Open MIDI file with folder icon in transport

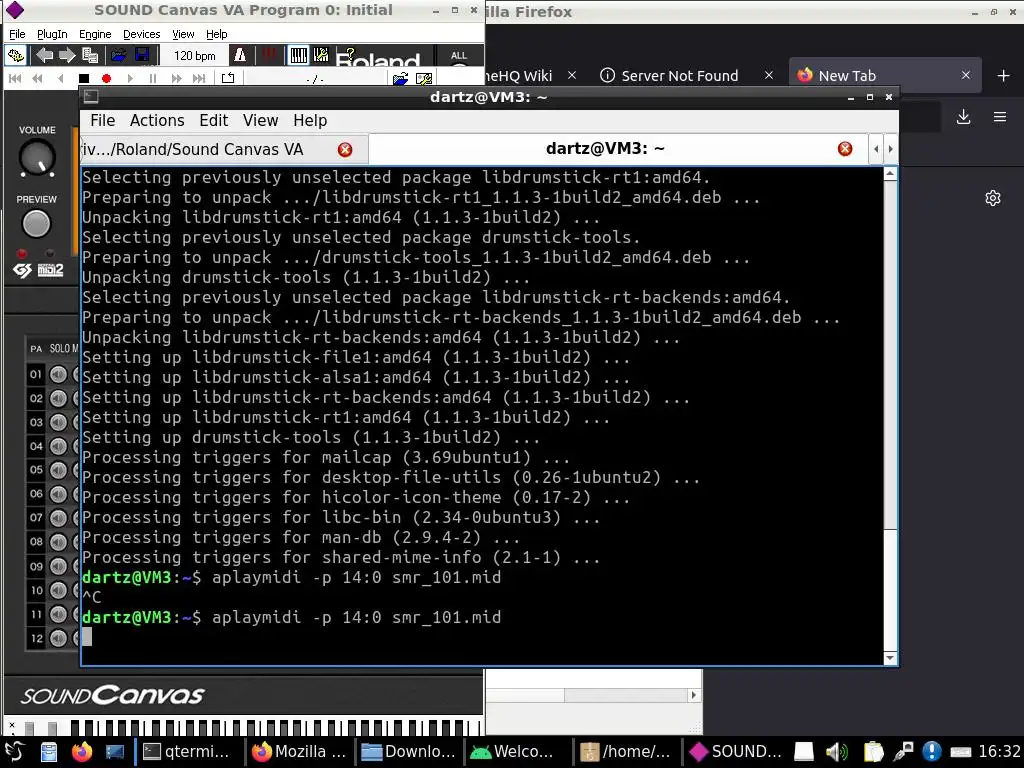tap(400, 79)
